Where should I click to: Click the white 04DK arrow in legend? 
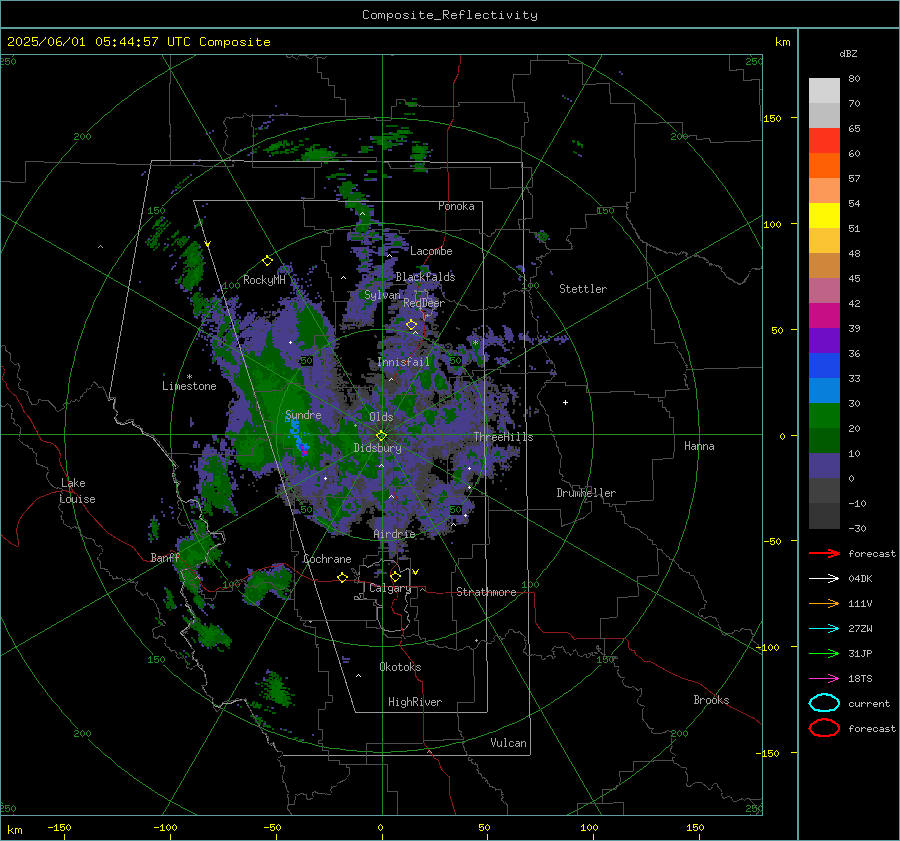click(x=824, y=579)
